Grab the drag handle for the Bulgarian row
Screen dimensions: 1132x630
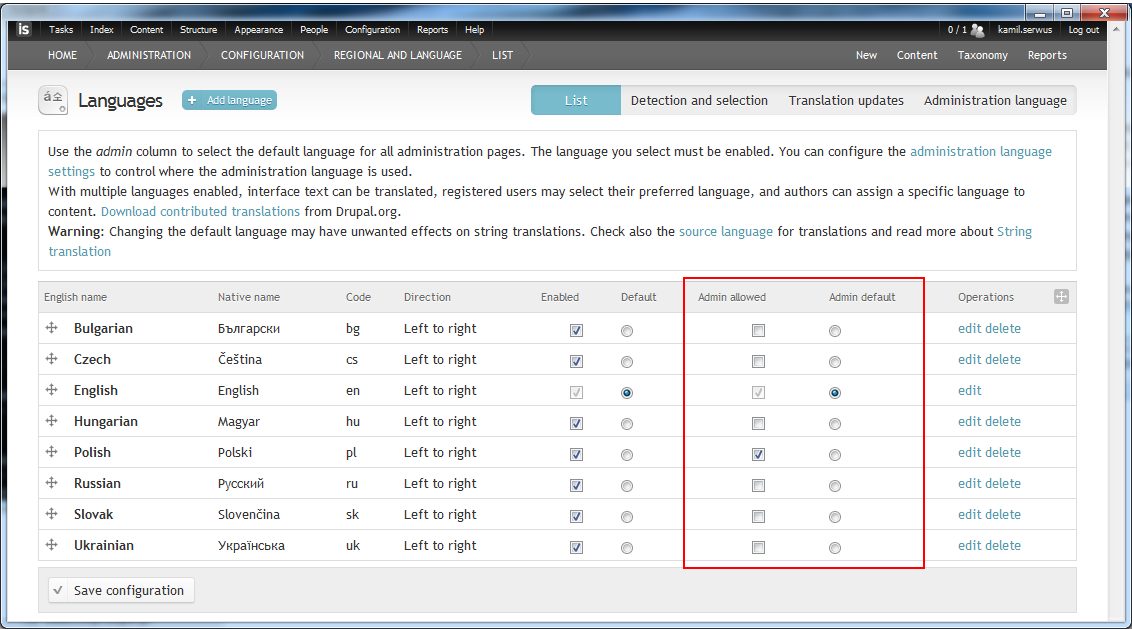coord(52,328)
